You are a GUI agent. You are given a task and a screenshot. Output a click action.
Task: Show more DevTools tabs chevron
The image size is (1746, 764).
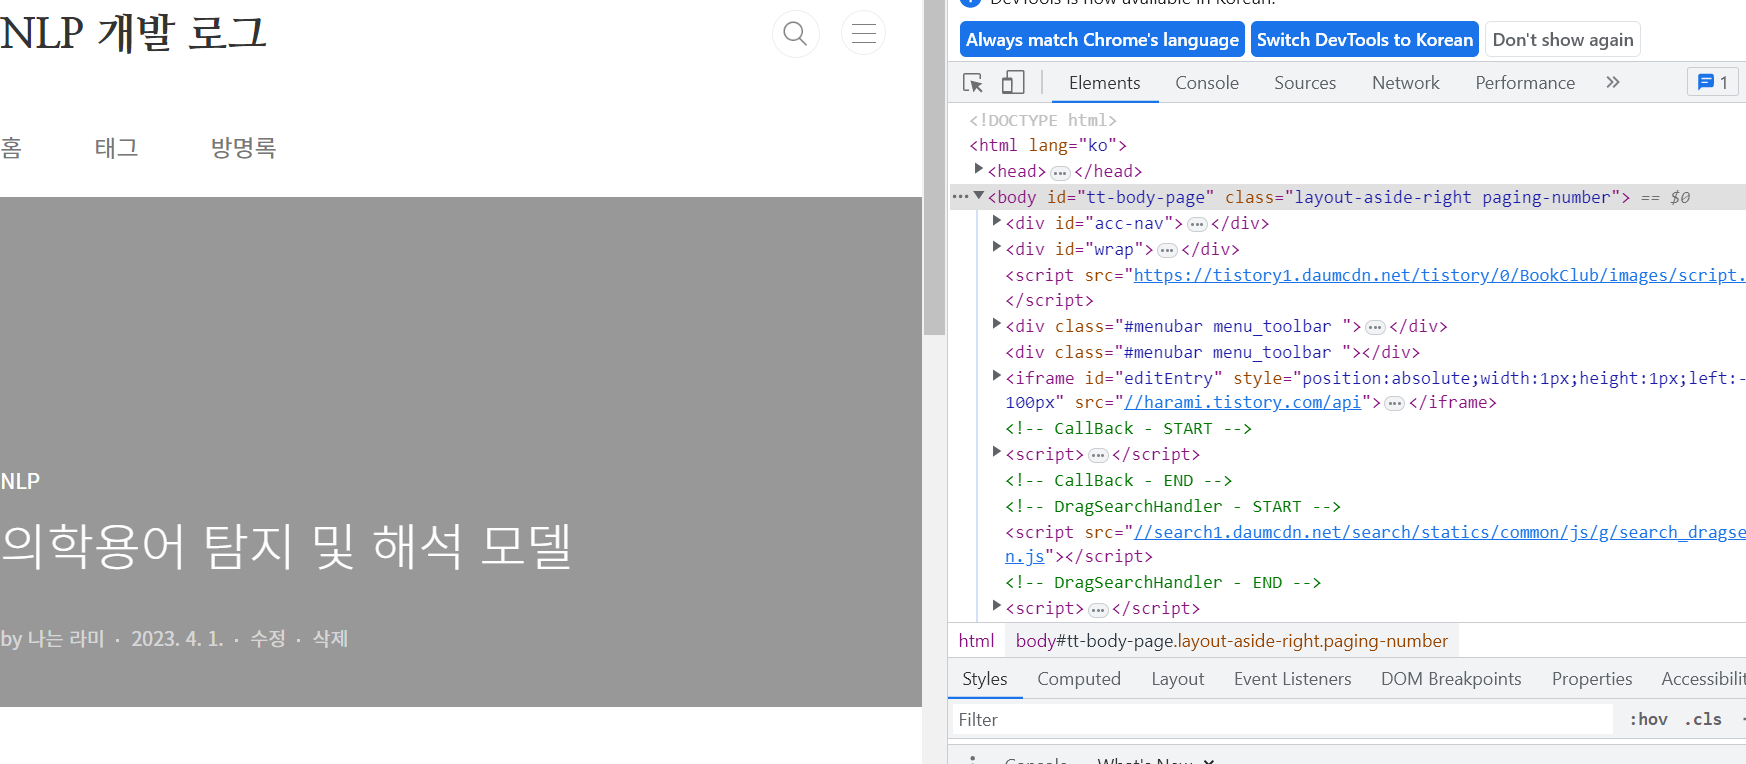(x=1612, y=83)
